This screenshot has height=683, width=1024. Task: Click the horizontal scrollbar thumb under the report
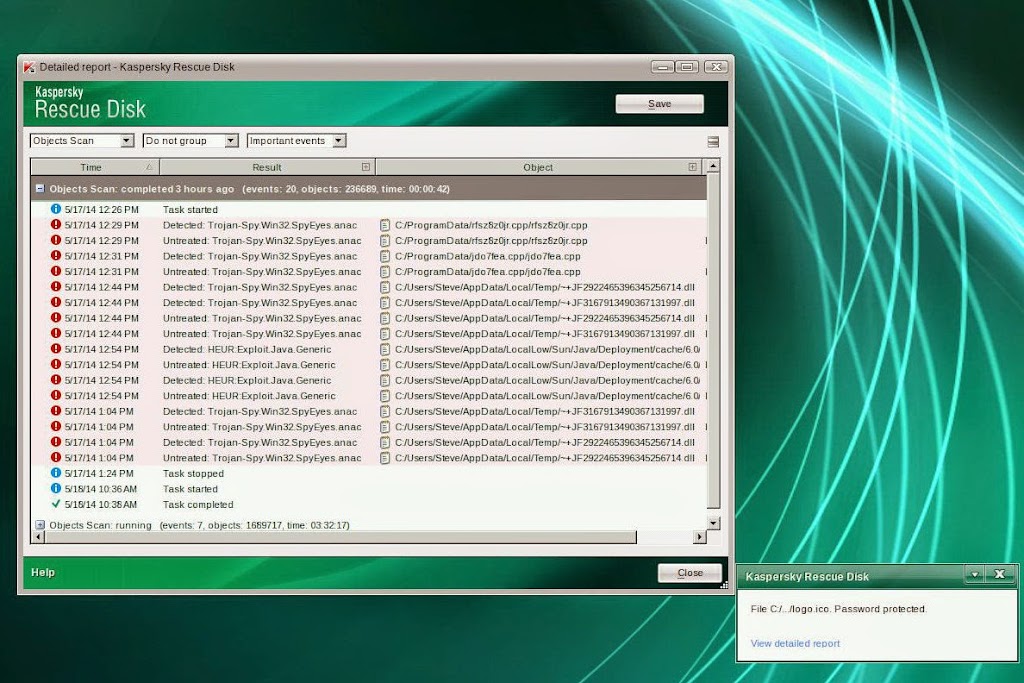tap(340, 537)
